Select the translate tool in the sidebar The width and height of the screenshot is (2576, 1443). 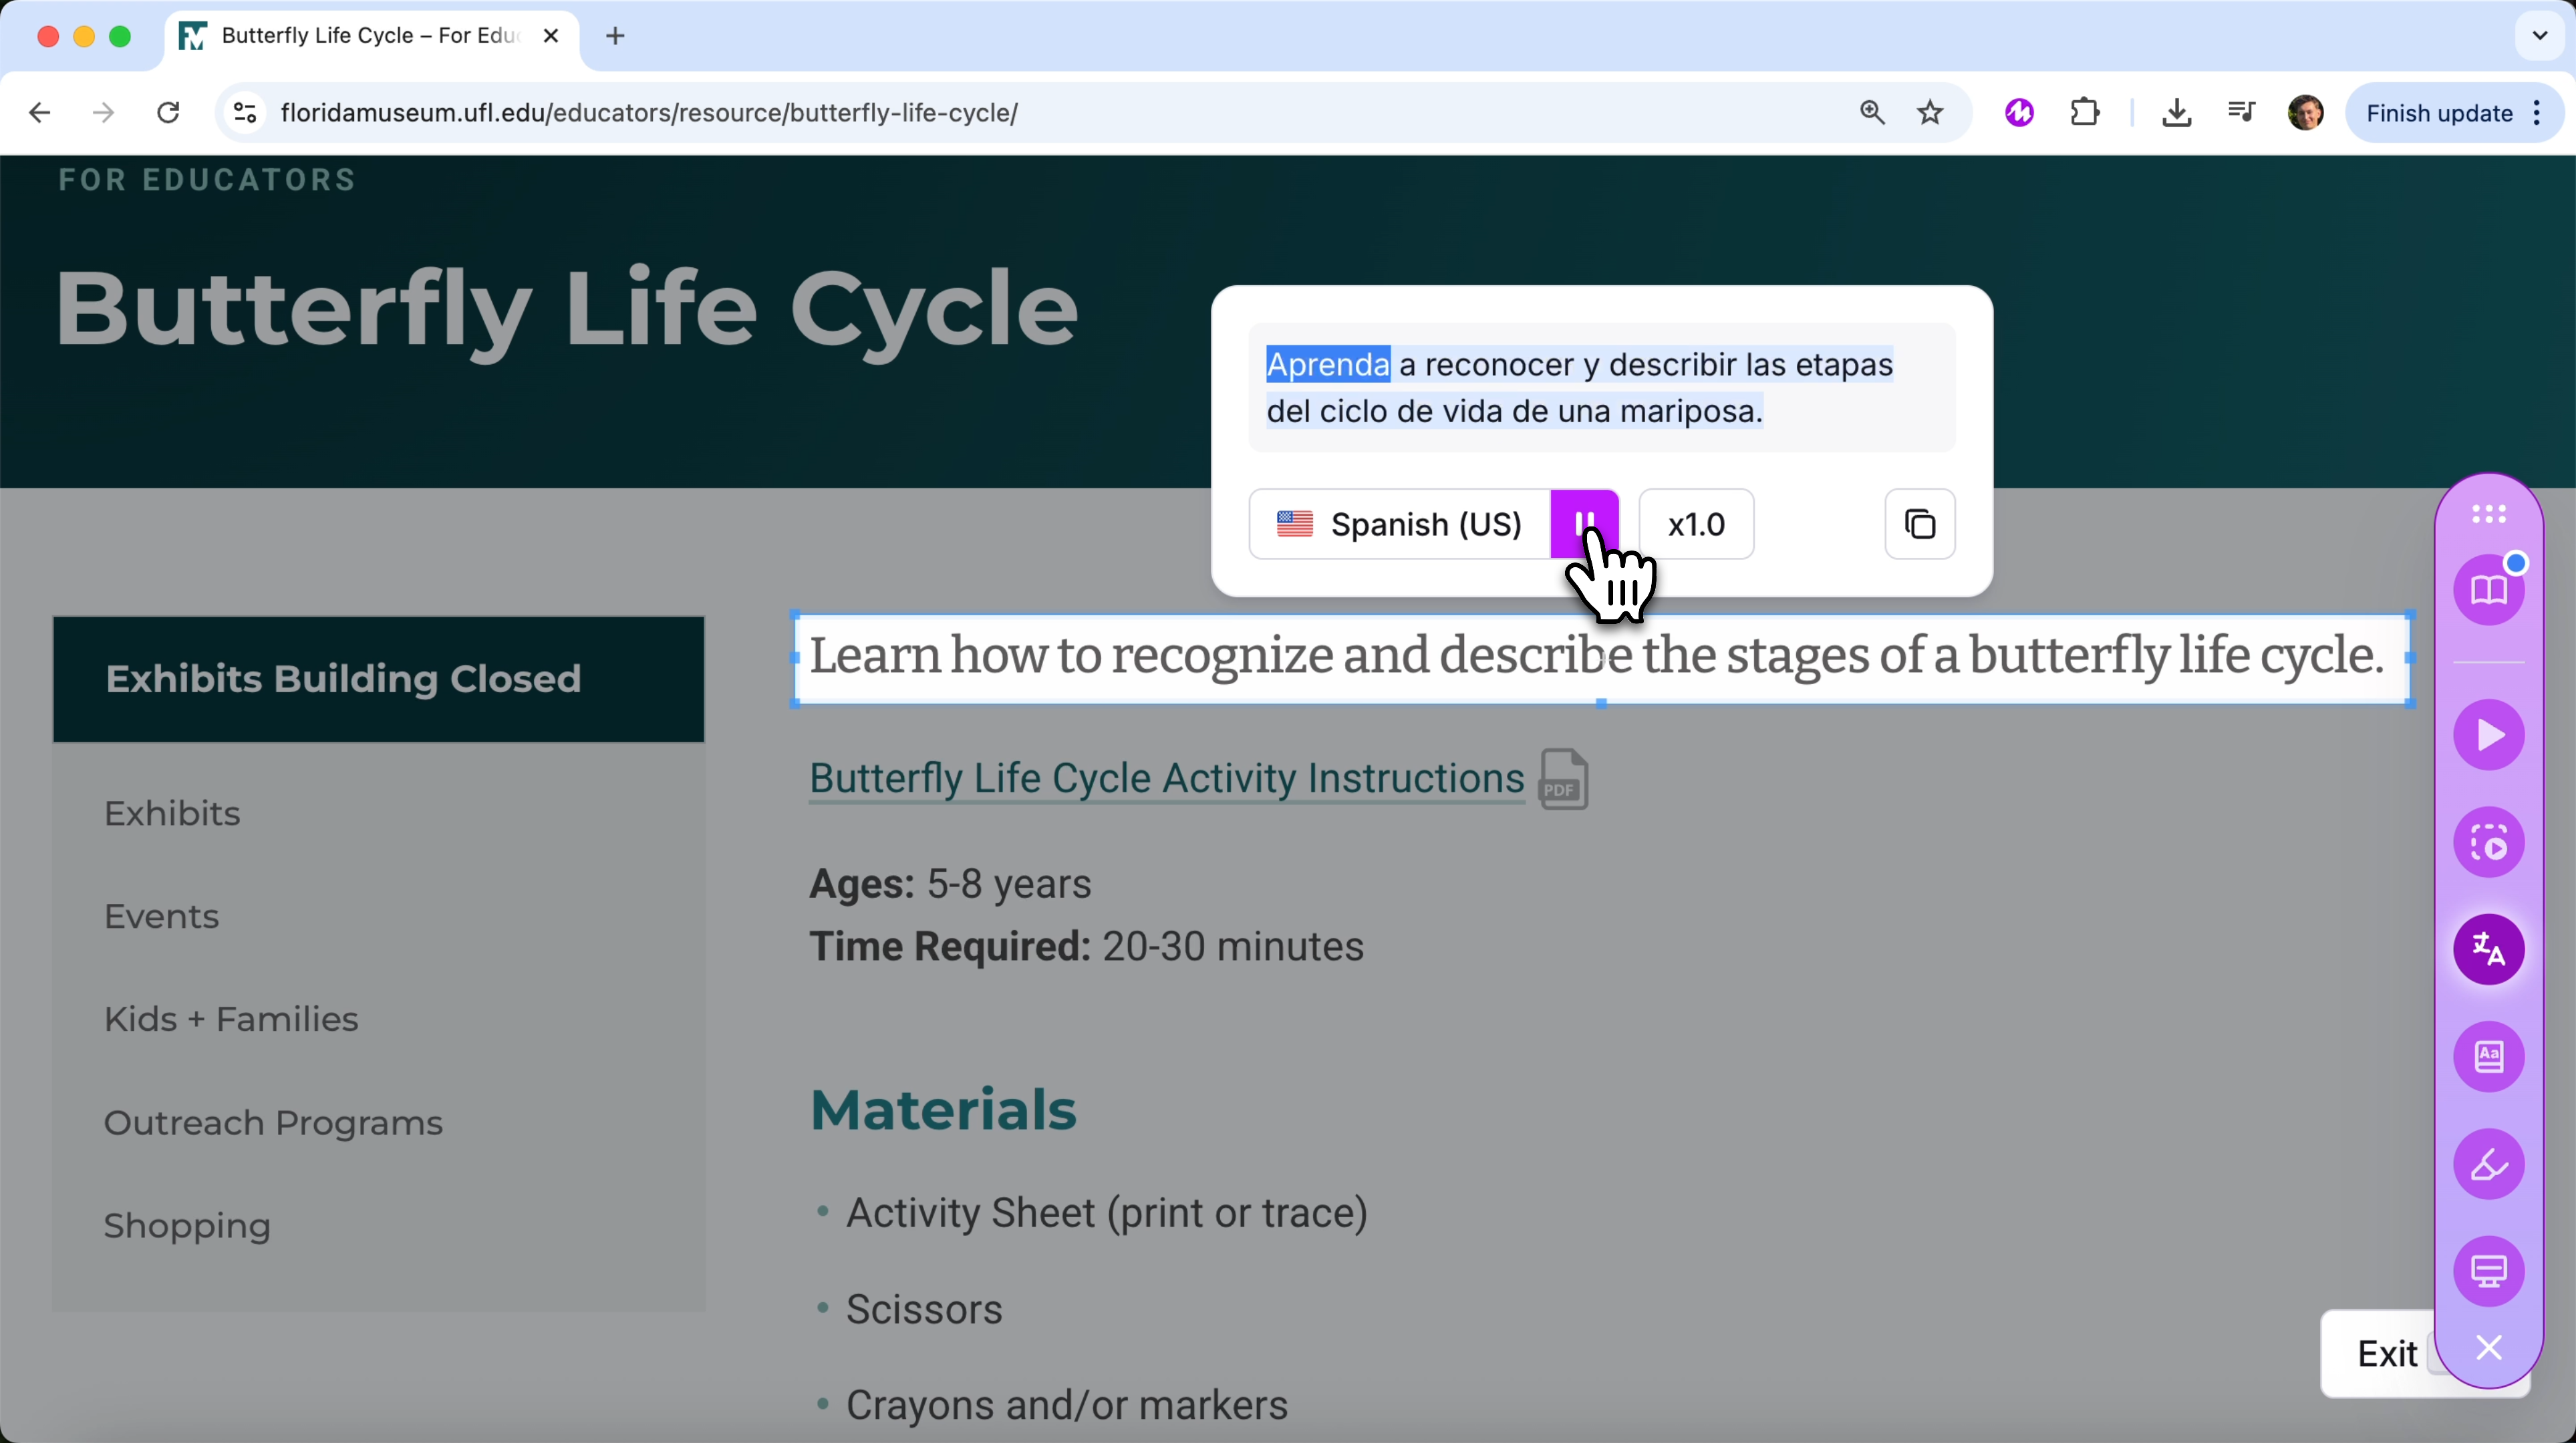click(2489, 949)
